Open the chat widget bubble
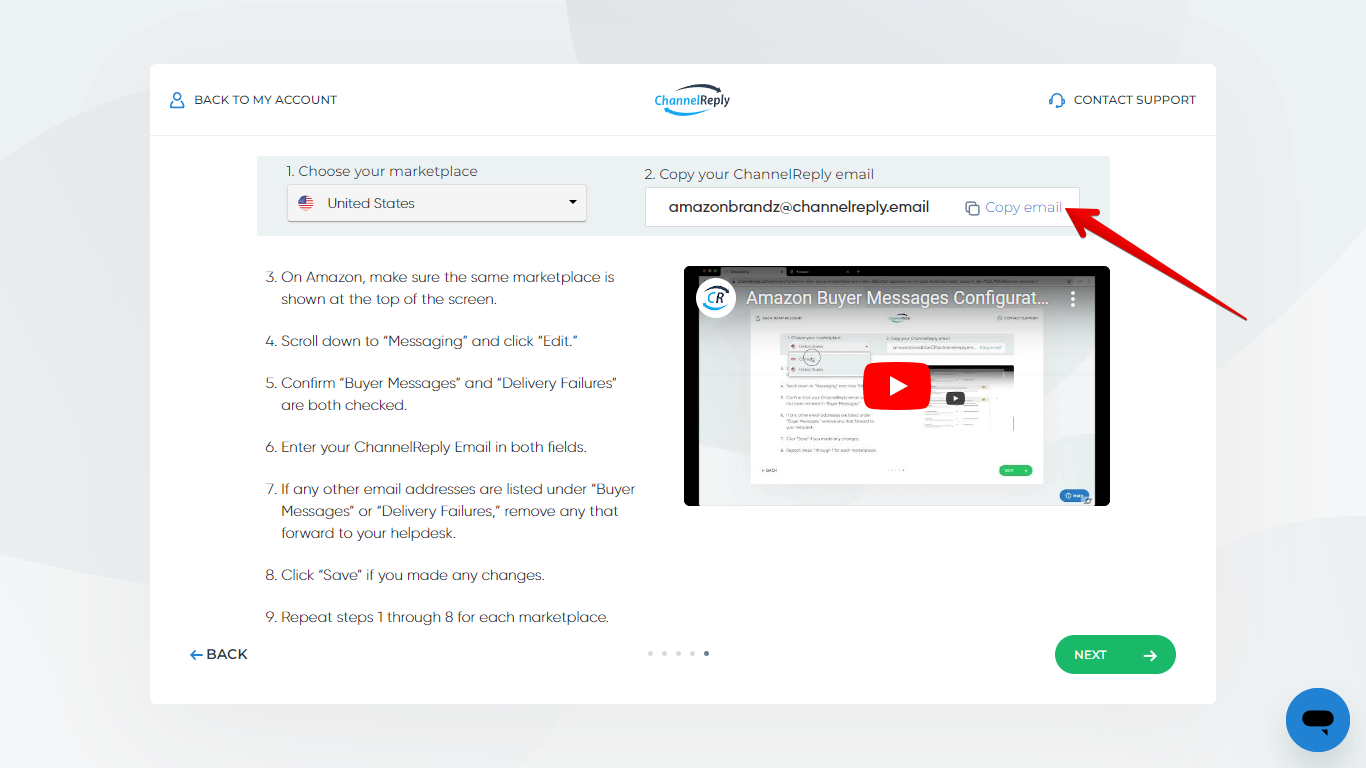The width and height of the screenshot is (1366, 768). (x=1318, y=720)
